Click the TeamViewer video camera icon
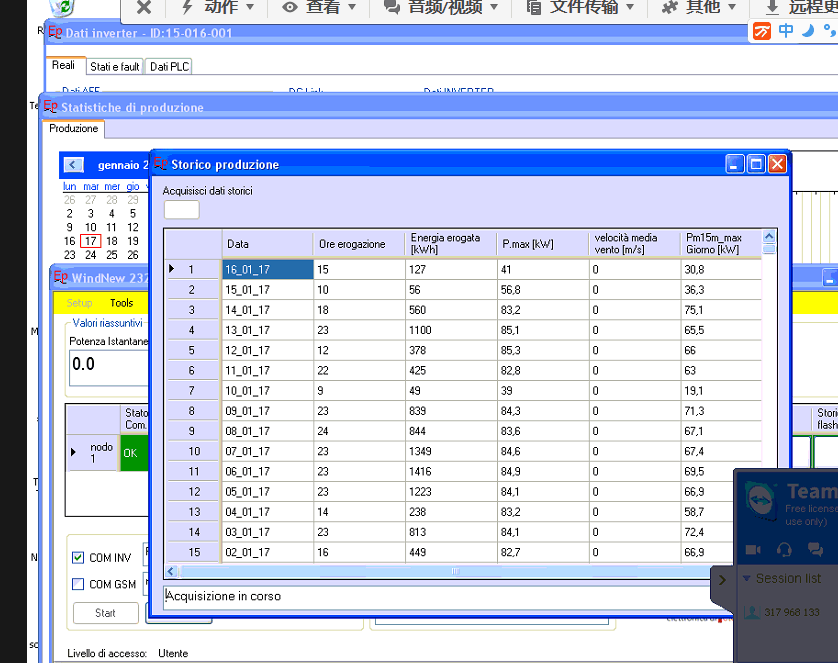838x663 pixels. click(x=753, y=549)
